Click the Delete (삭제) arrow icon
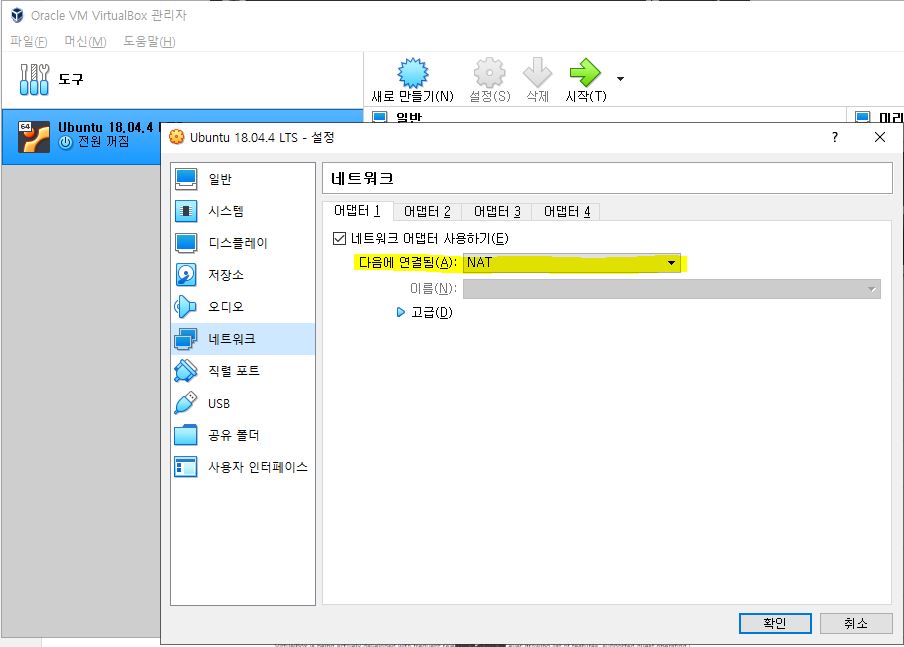The image size is (904, 647). click(x=537, y=73)
